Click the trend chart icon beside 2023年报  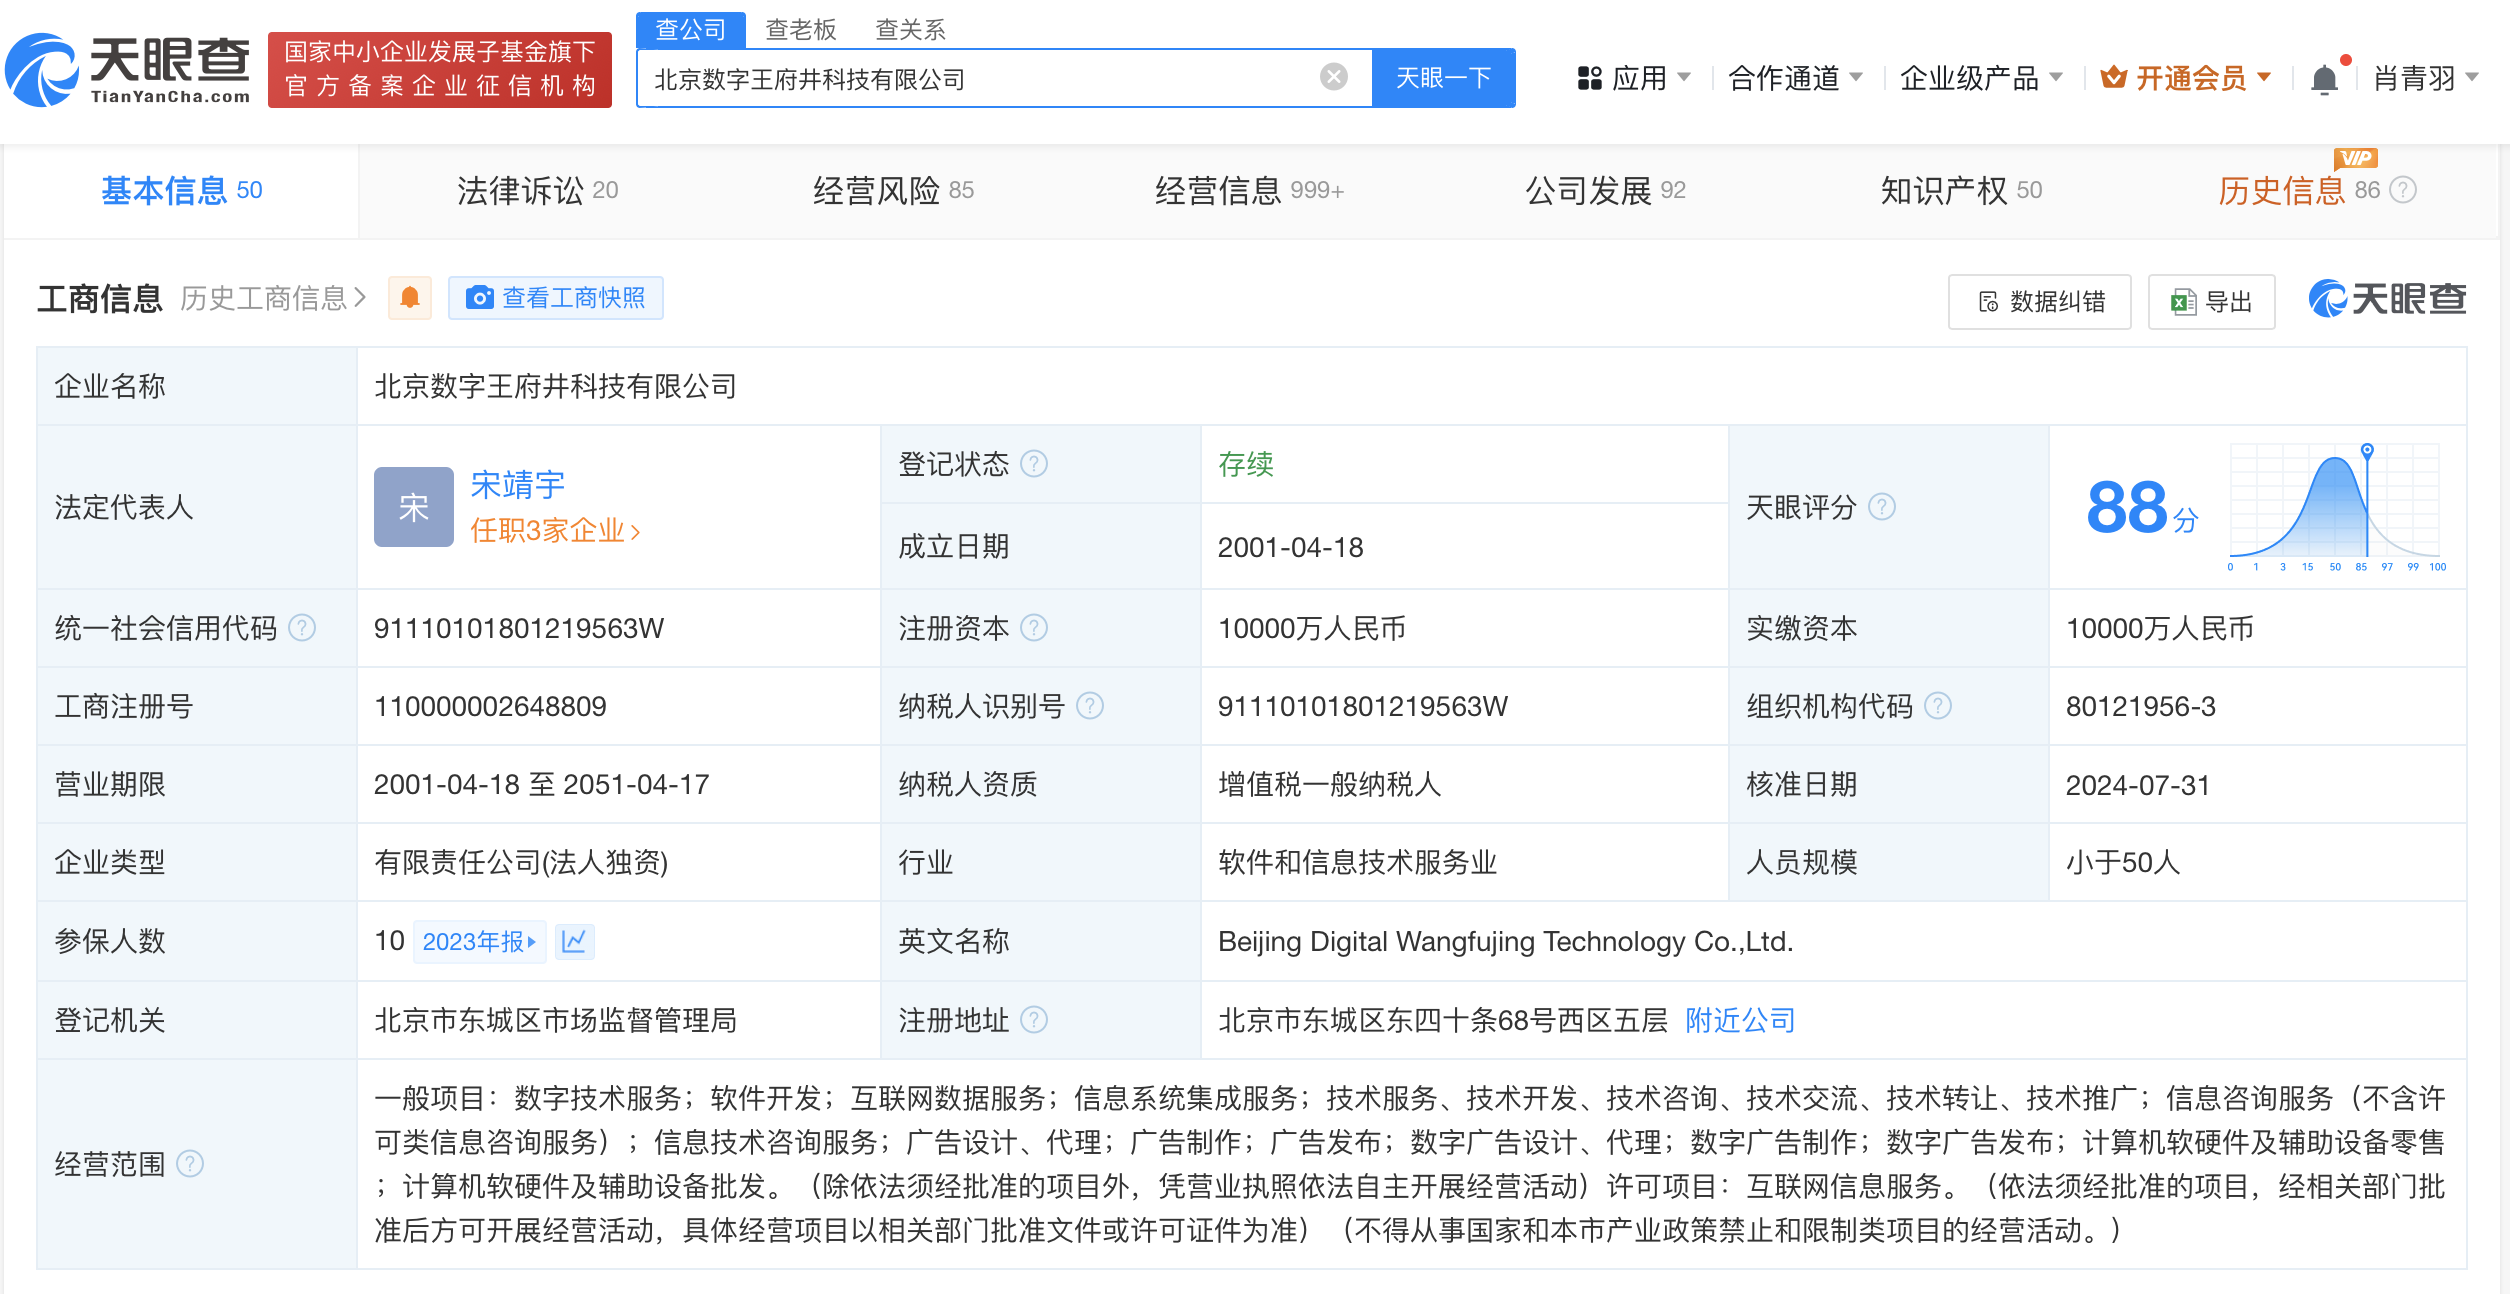[574, 941]
